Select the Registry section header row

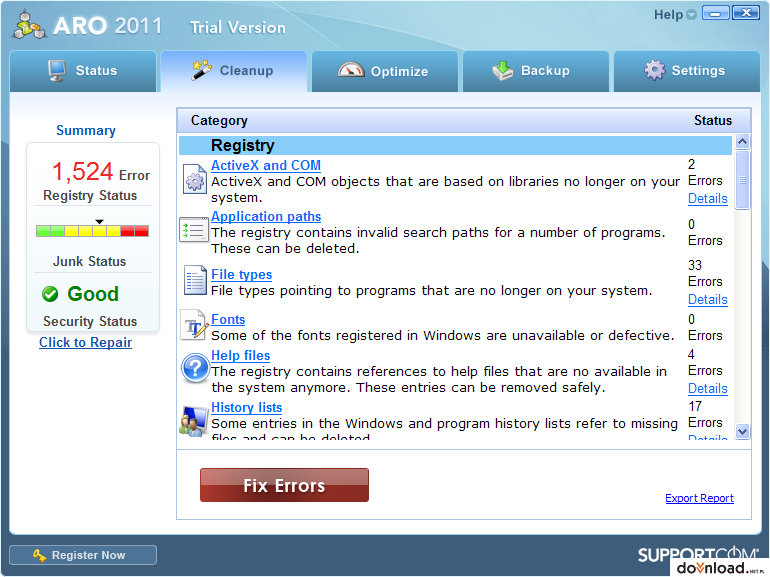455,145
